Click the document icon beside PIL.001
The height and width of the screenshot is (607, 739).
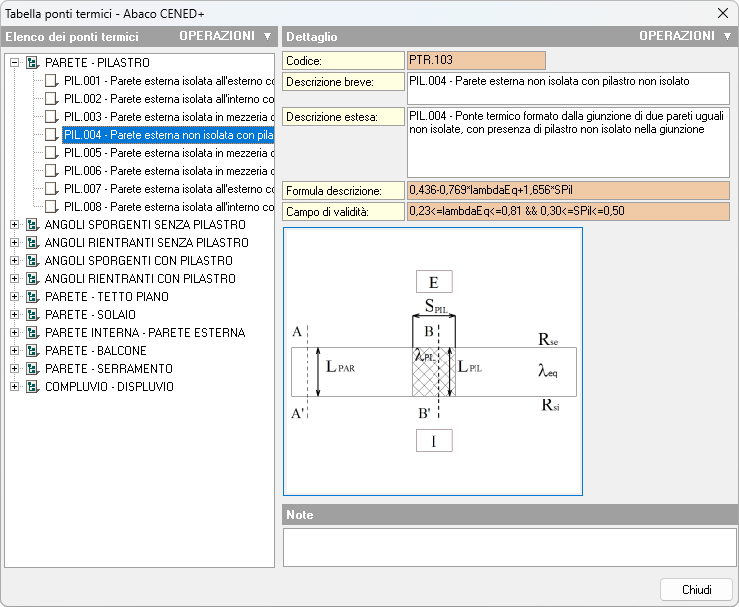52,81
